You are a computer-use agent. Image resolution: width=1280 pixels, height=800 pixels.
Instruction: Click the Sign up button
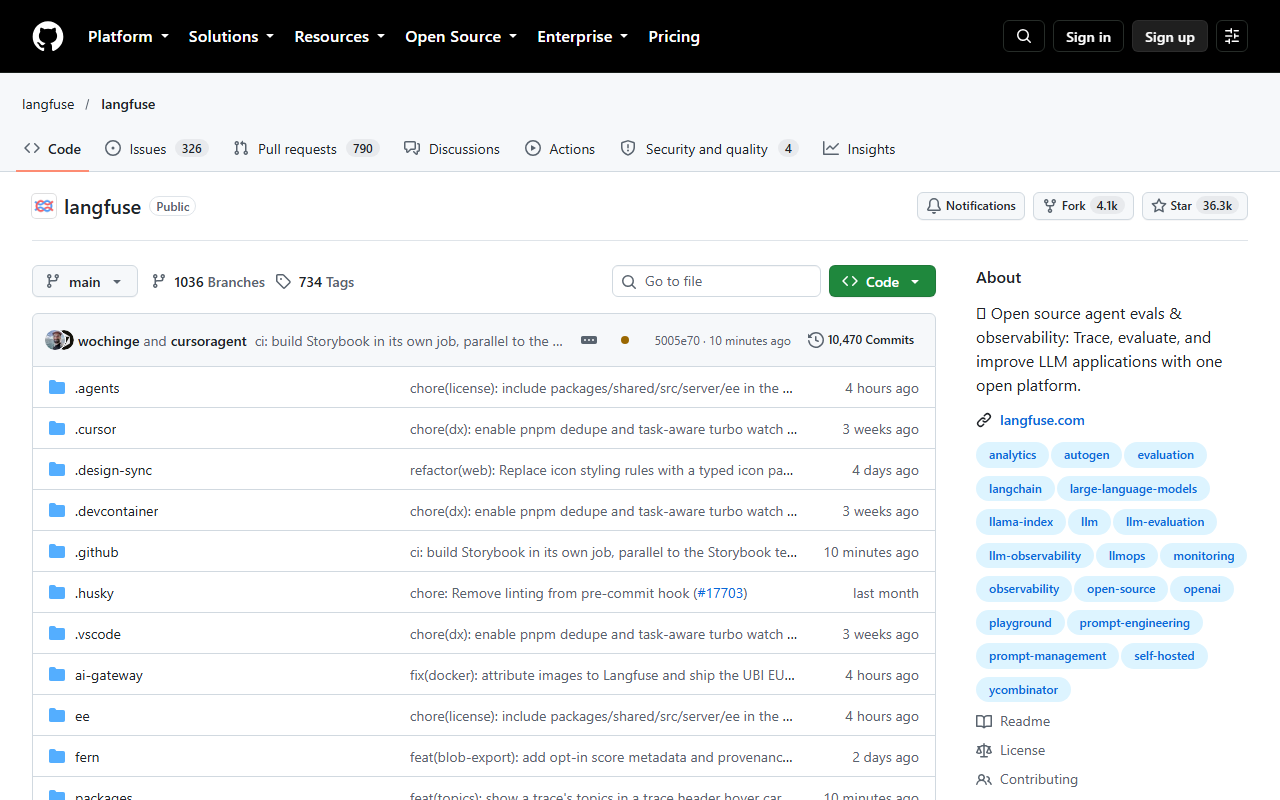pyautogui.click(x=1170, y=36)
